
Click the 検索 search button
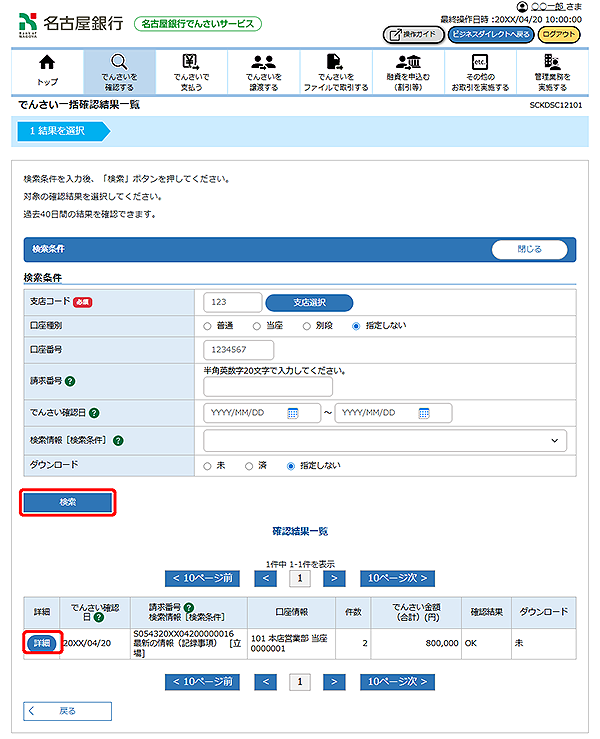click(68, 502)
